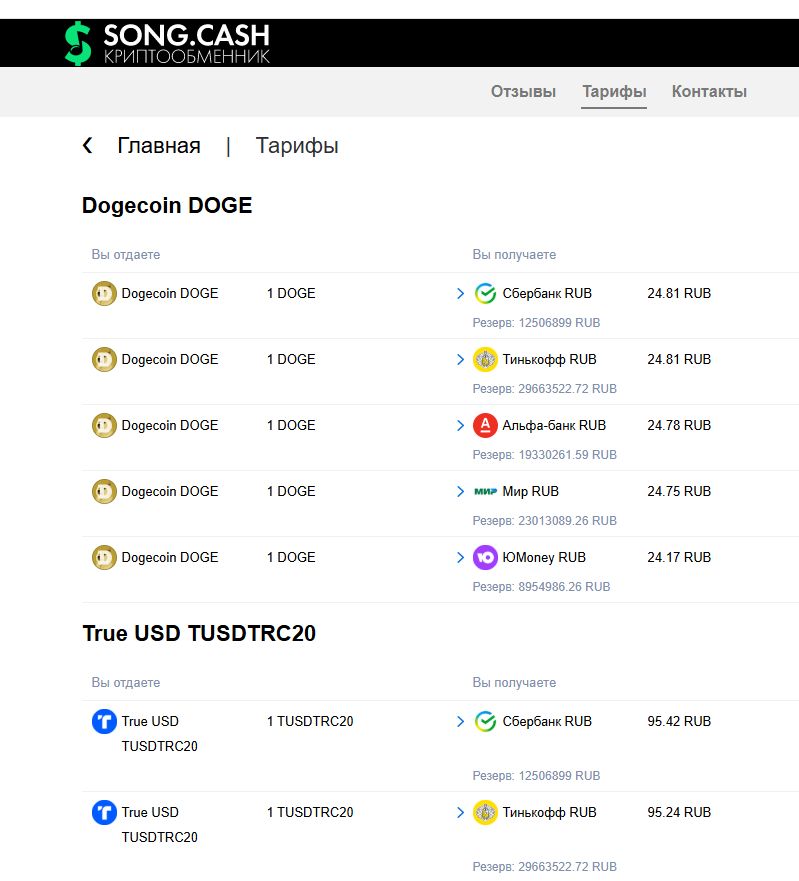Click blue chevron before Сбербанк 95.42 RUB

461,721
